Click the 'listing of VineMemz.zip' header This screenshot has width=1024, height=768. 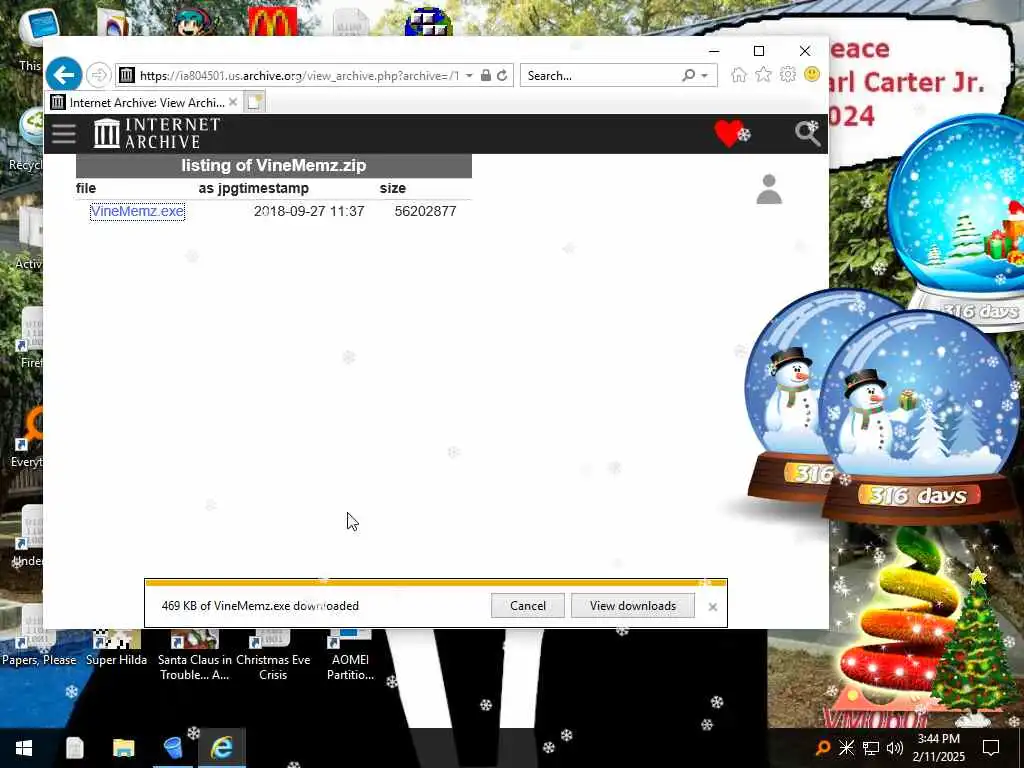(x=274, y=165)
